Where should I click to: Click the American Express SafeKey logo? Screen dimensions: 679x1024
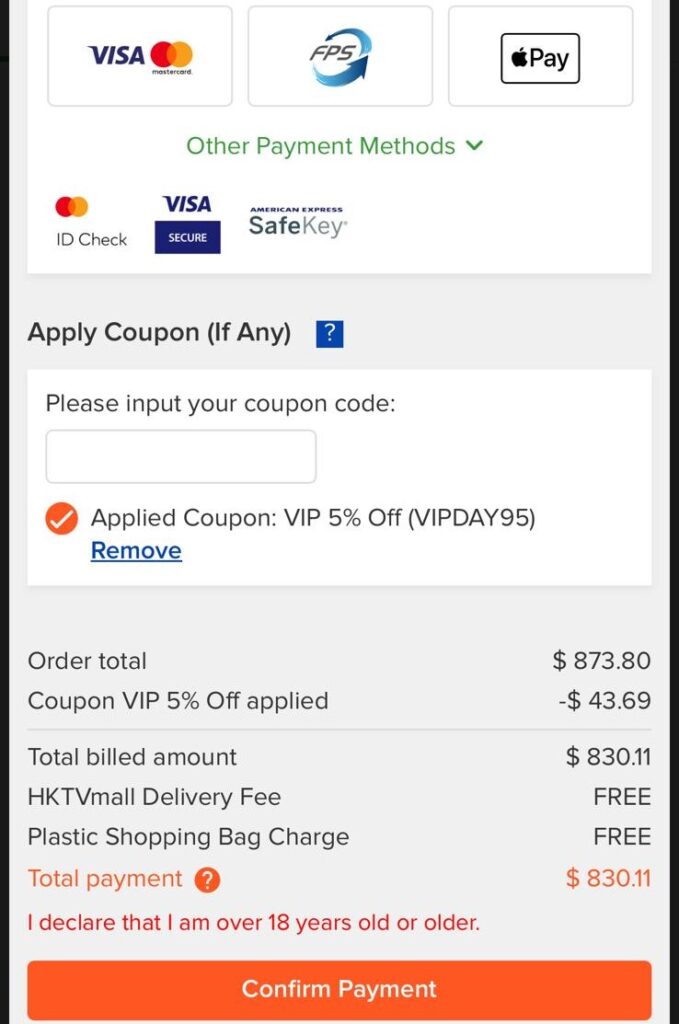tap(297, 221)
